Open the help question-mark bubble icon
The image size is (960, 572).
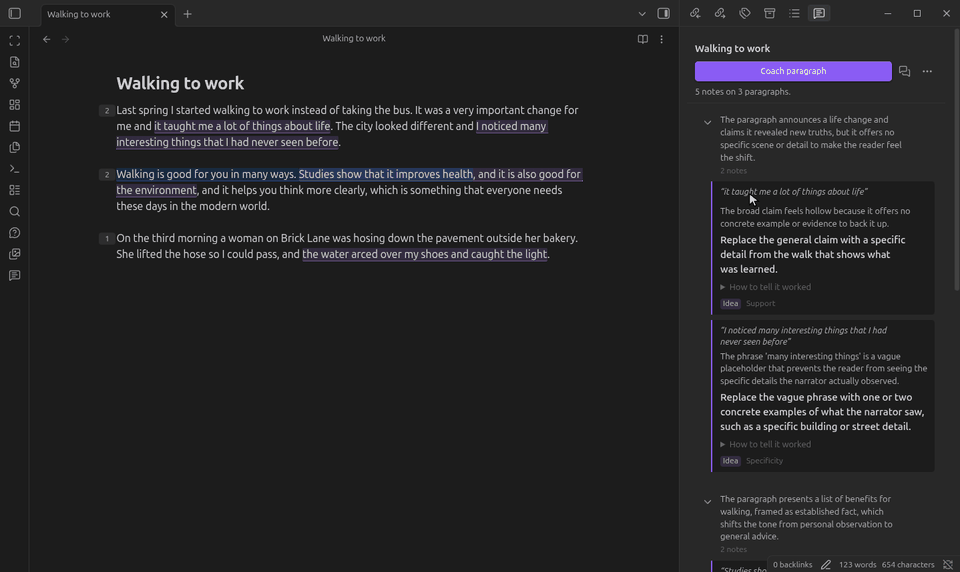(x=15, y=233)
